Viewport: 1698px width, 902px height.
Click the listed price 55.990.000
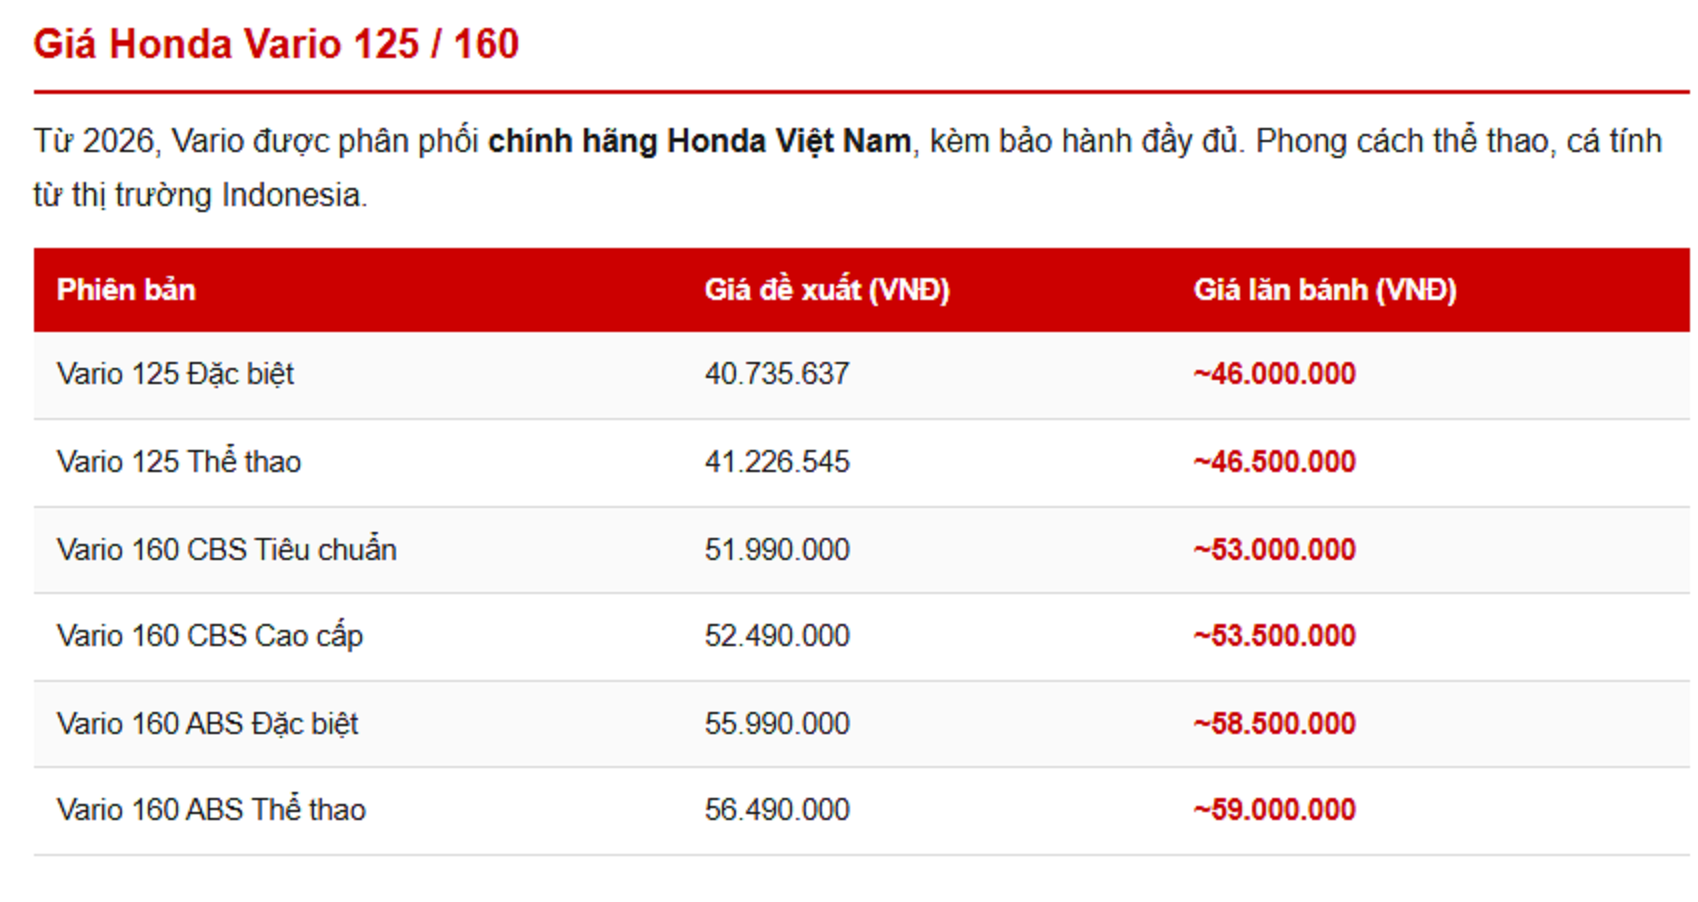[777, 724]
